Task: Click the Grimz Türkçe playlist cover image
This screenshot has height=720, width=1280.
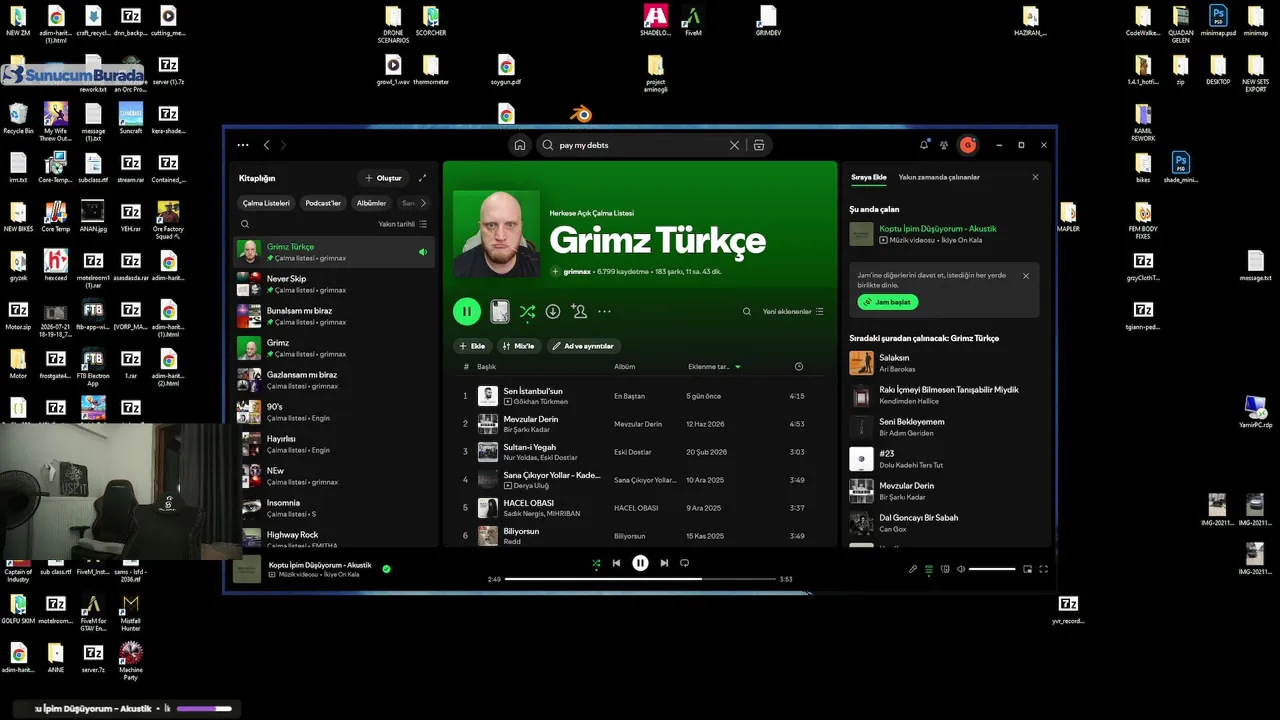Action: (496, 234)
